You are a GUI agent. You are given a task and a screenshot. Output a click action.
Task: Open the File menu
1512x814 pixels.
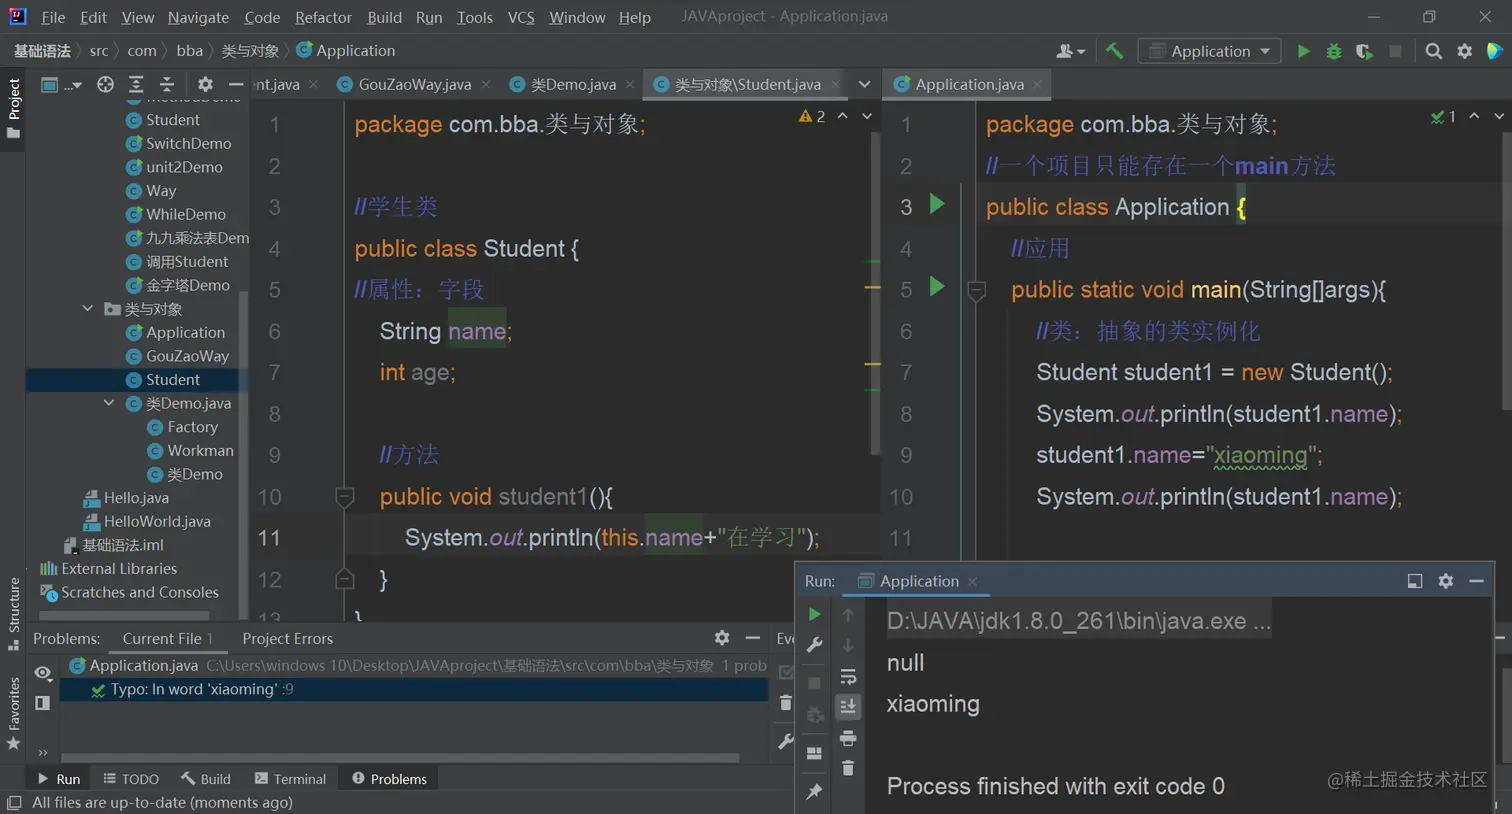[53, 17]
